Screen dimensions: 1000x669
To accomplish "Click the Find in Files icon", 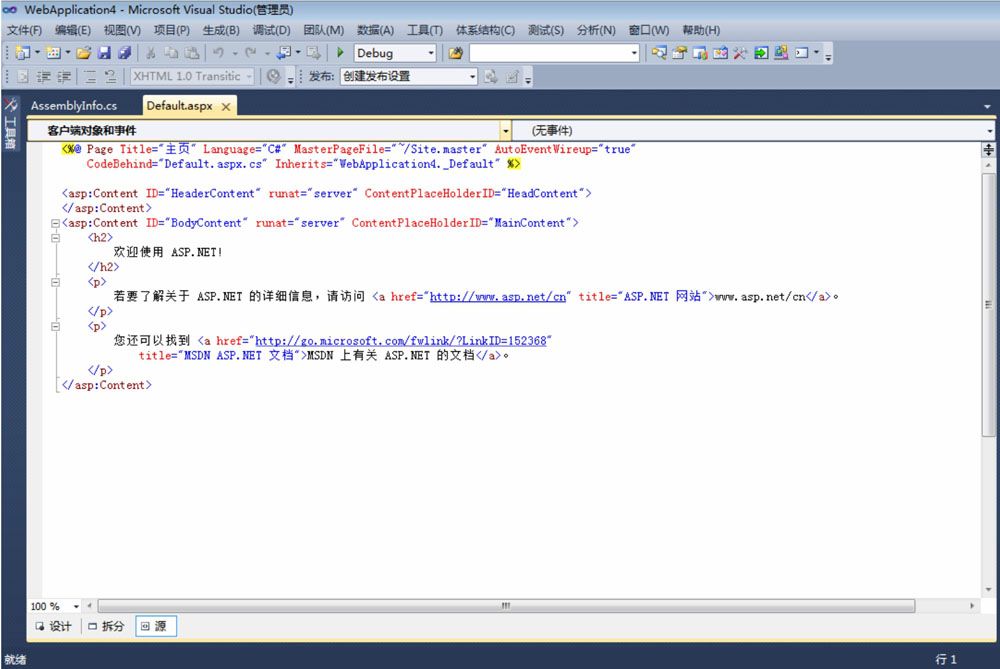I will coord(455,53).
